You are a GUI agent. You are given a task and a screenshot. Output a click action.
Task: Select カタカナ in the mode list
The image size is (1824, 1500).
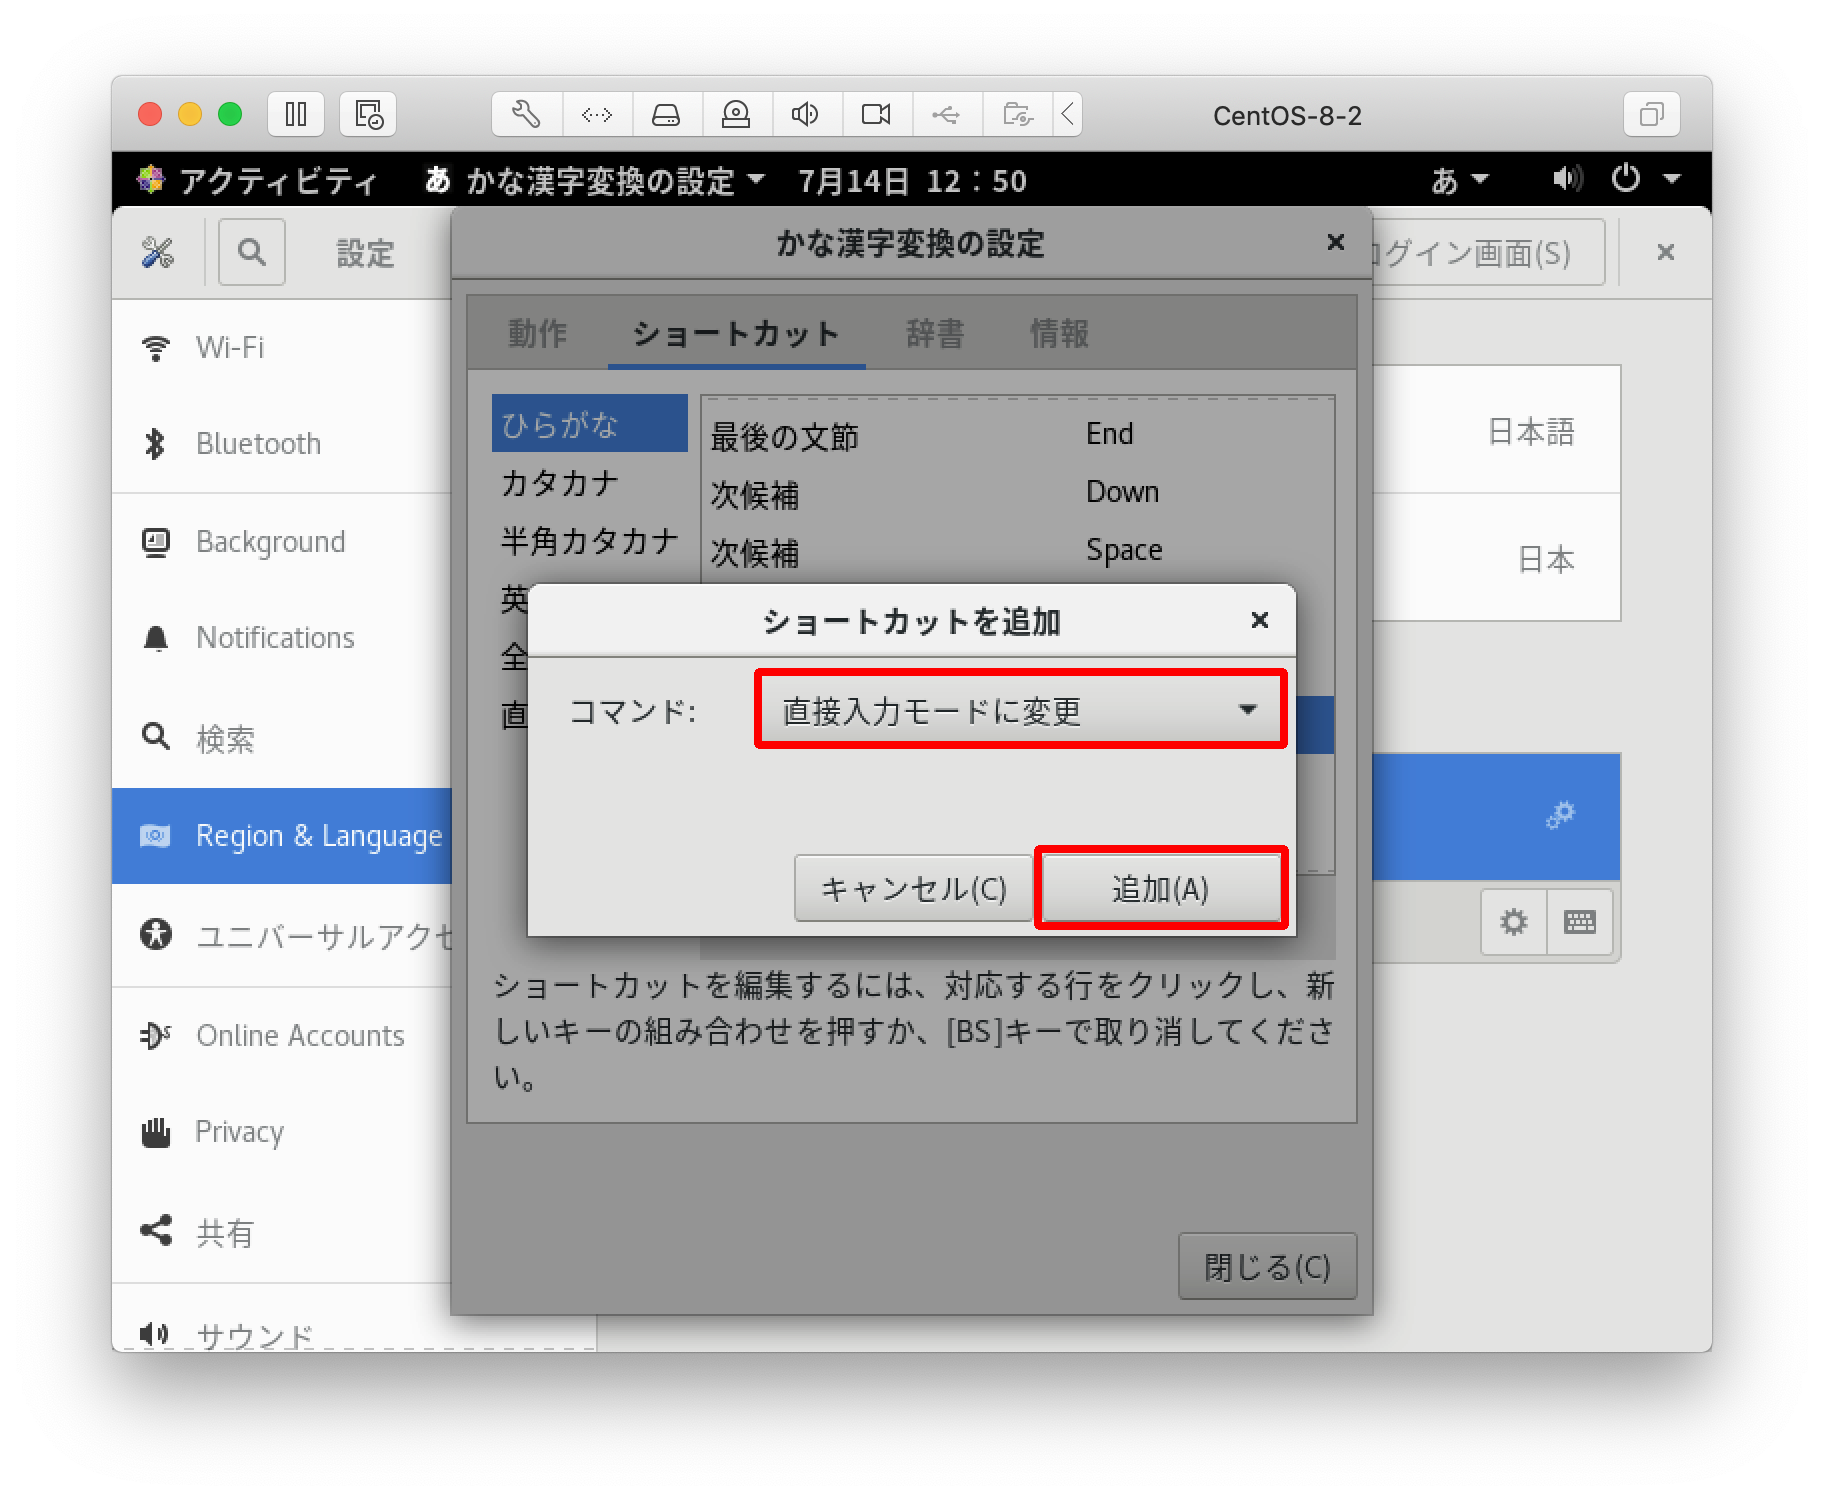[590, 483]
